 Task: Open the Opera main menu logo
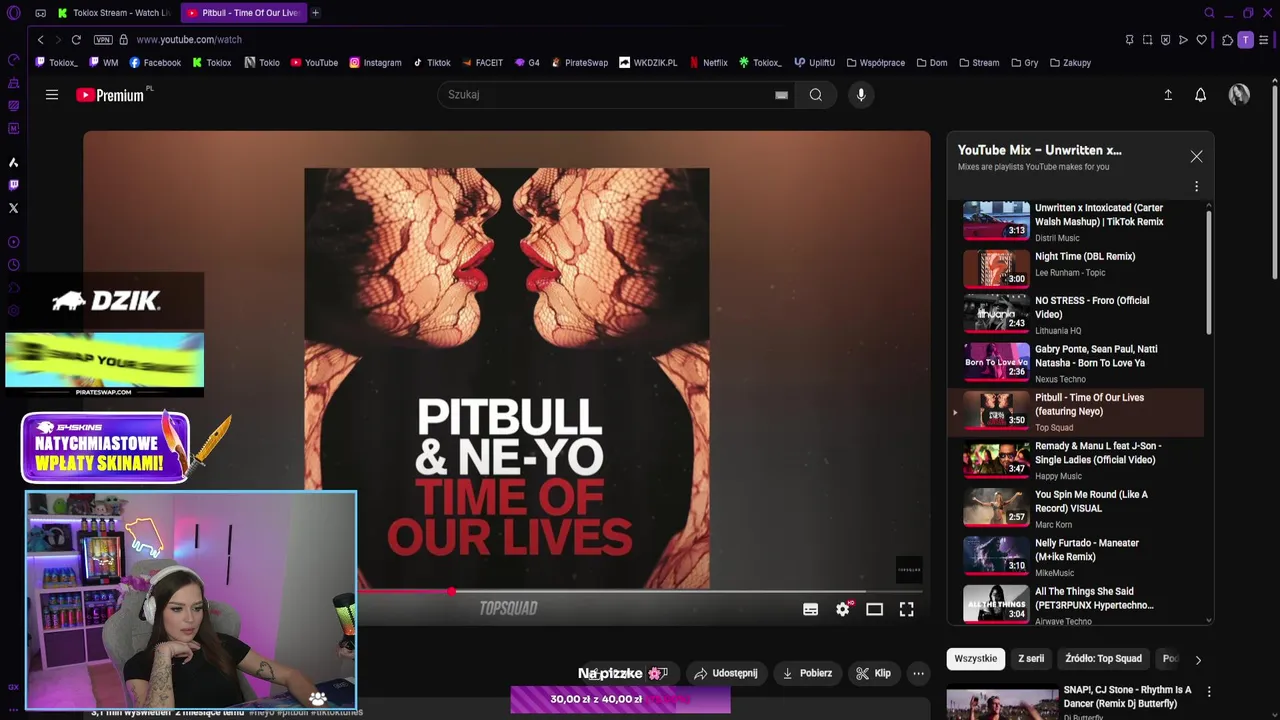pos(13,13)
